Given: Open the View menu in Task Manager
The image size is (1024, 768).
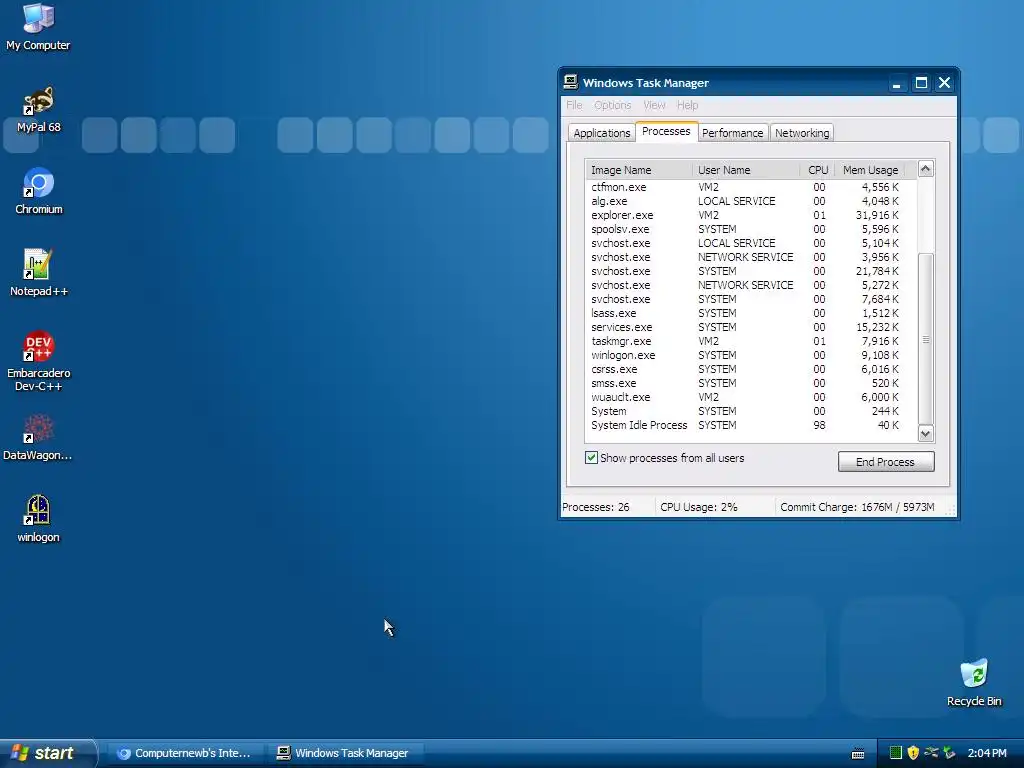Looking at the screenshot, I should coord(654,105).
